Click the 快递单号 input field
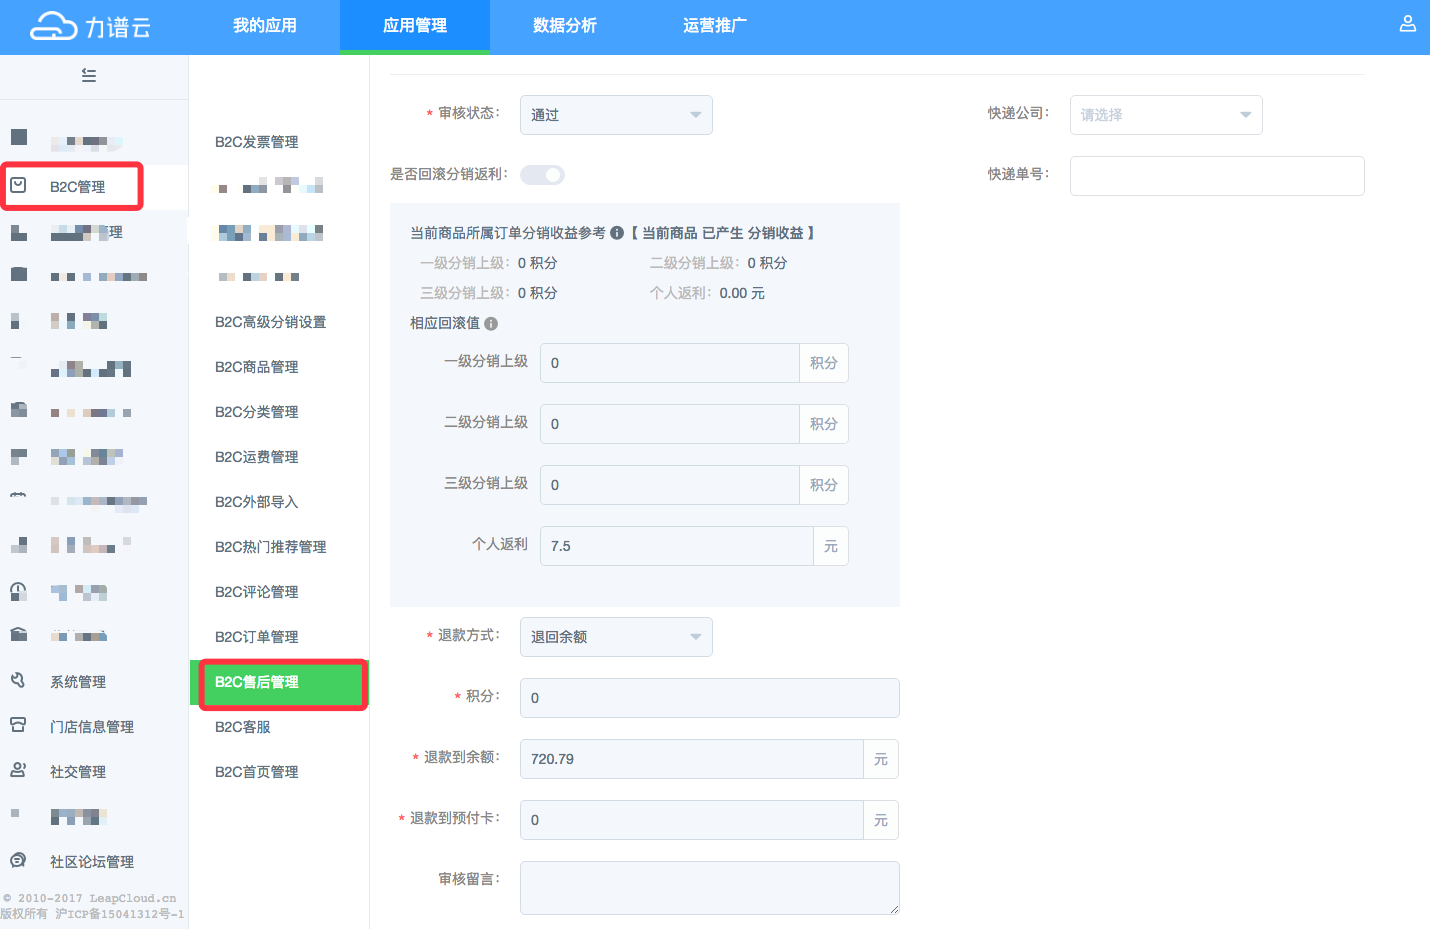This screenshot has width=1430, height=929. [x=1217, y=176]
